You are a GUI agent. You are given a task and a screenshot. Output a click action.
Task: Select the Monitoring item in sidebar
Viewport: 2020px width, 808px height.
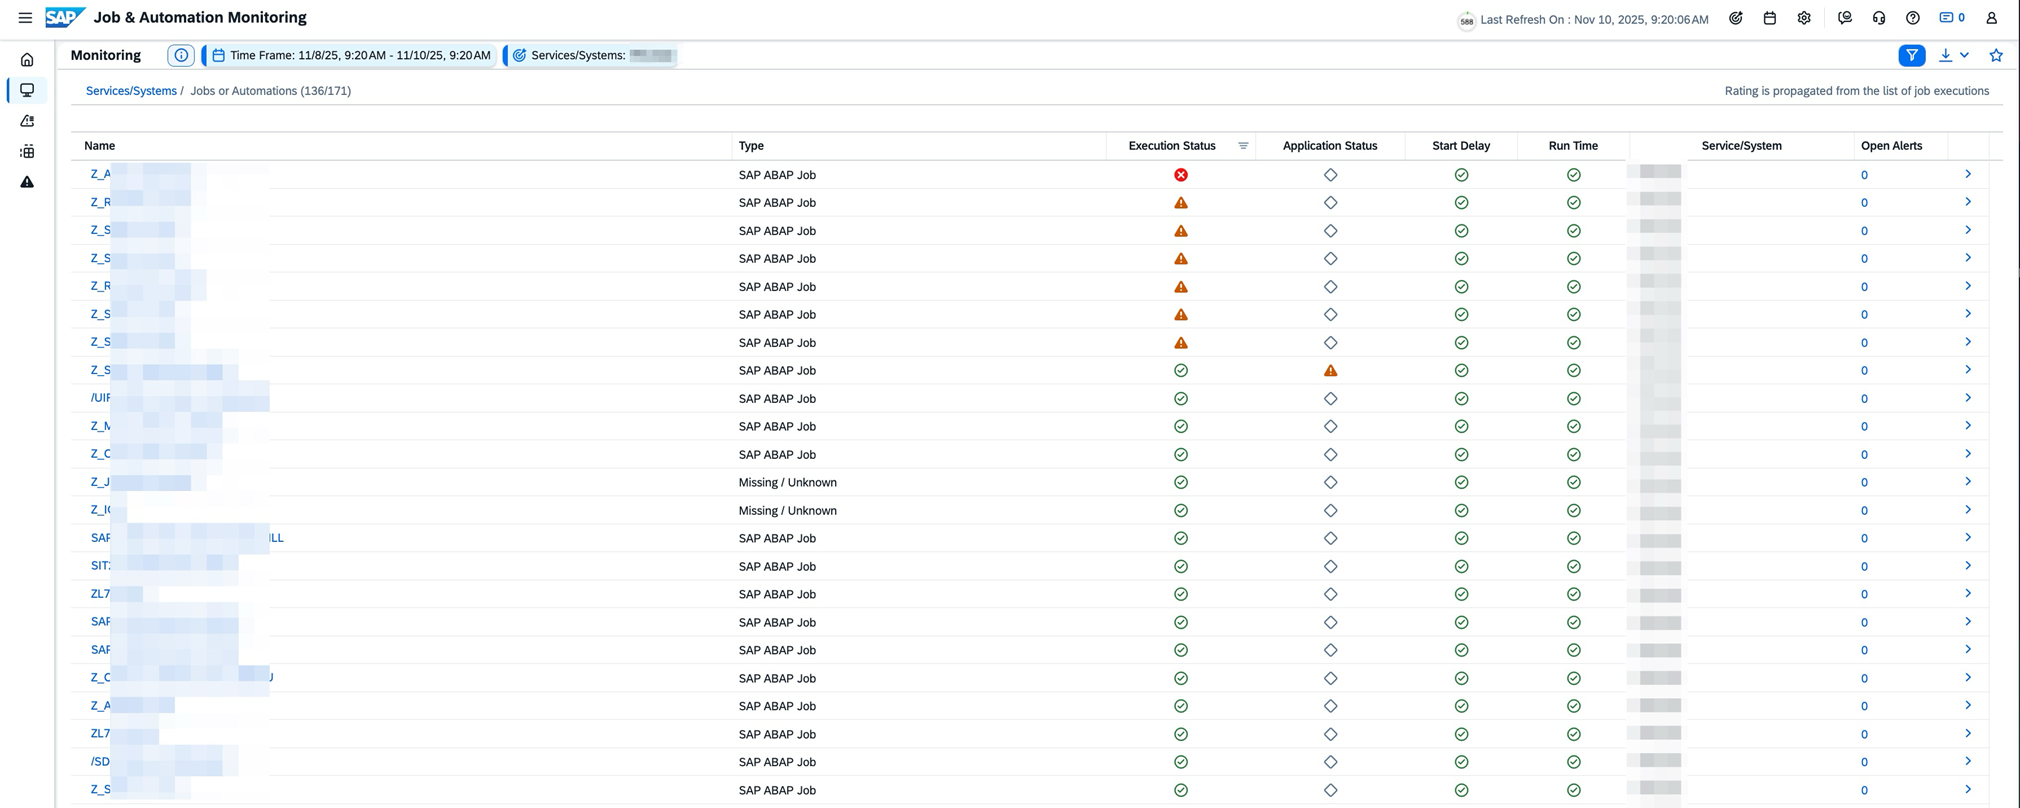pyautogui.click(x=27, y=90)
